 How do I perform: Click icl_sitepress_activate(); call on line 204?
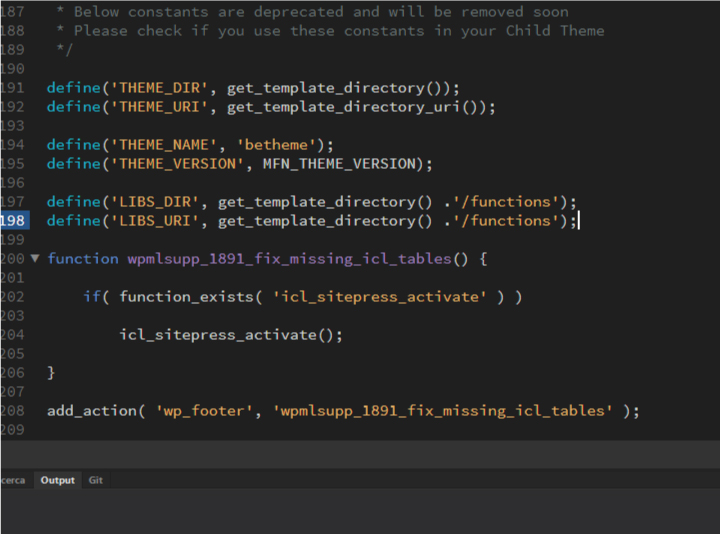point(231,335)
